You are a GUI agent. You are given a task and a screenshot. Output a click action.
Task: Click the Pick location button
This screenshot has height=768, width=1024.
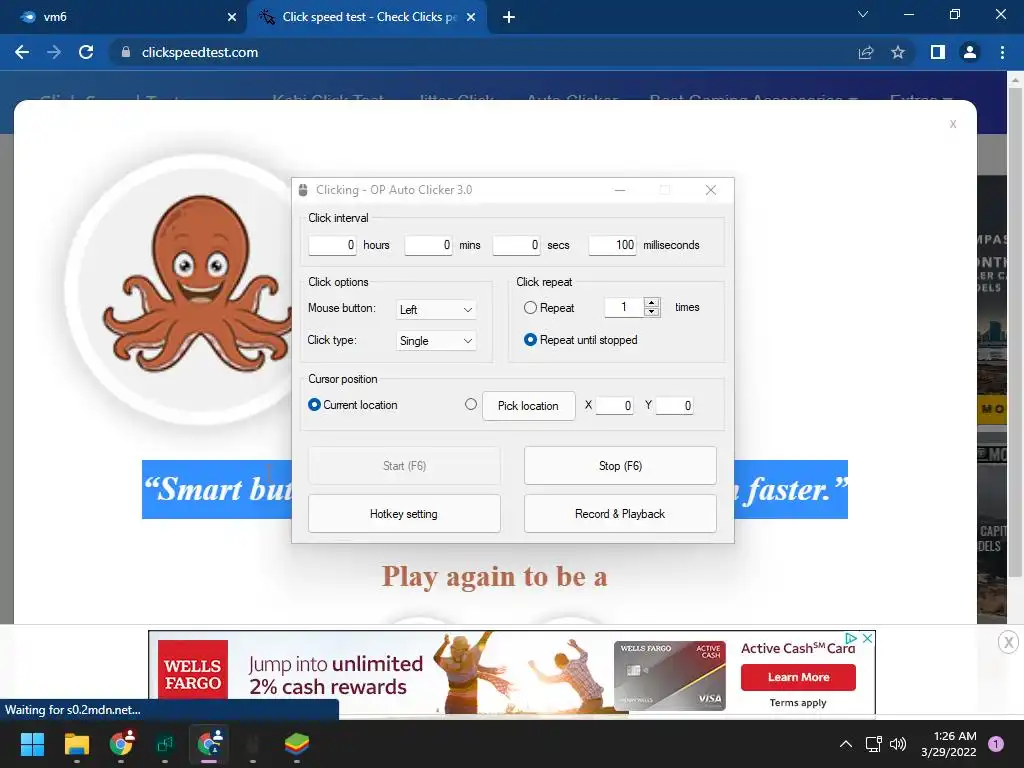pyautogui.click(x=529, y=406)
